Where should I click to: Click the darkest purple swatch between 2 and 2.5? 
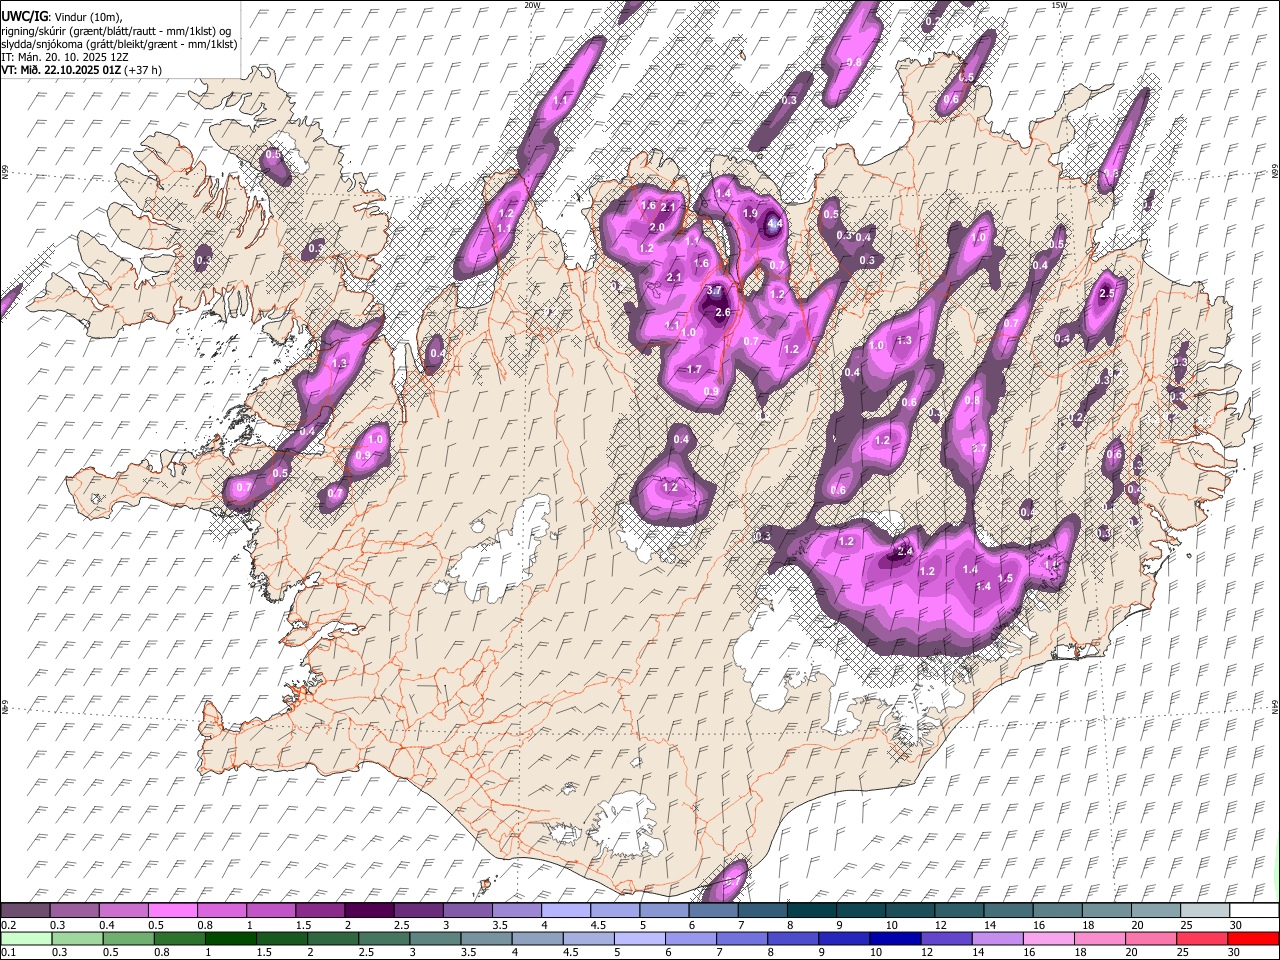click(368, 911)
